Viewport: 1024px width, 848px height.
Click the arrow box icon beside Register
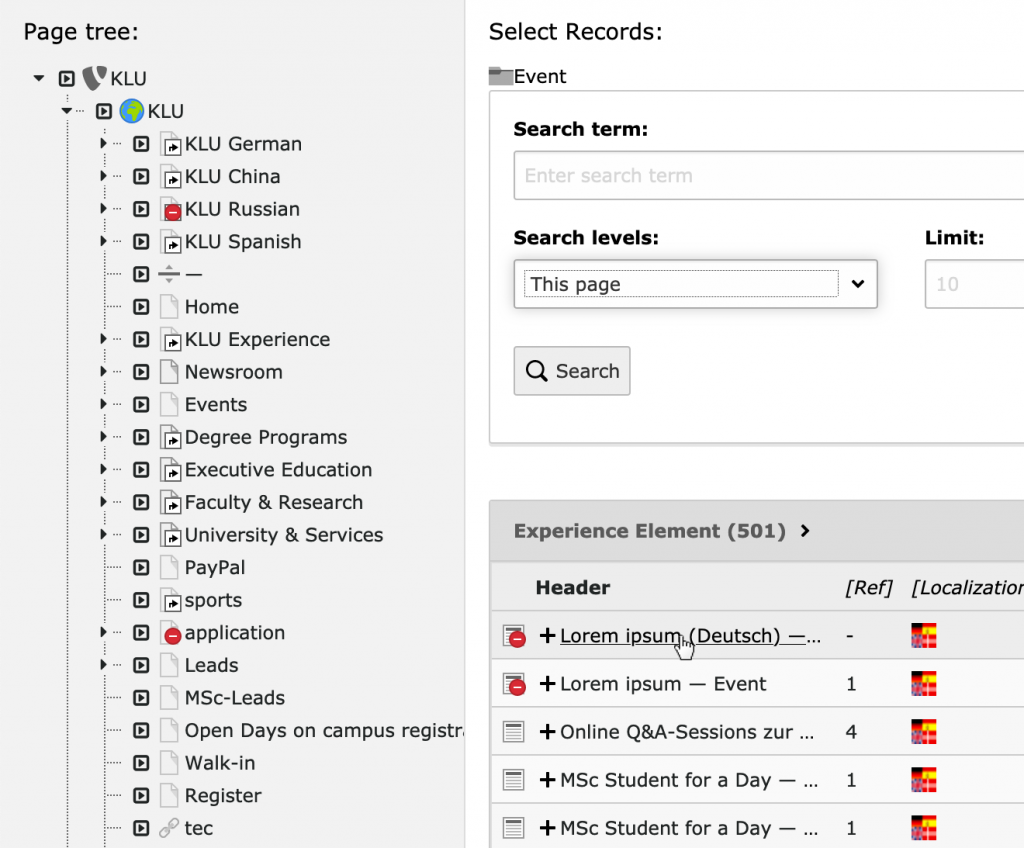pyautogui.click(x=141, y=796)
